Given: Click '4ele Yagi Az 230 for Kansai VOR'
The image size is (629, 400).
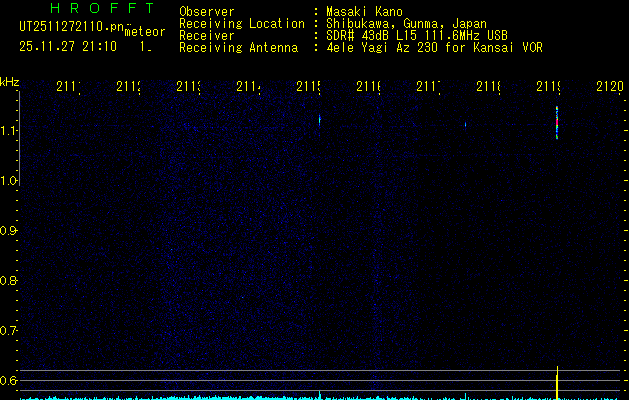Looking at the screenshot, I should (434, 48).
